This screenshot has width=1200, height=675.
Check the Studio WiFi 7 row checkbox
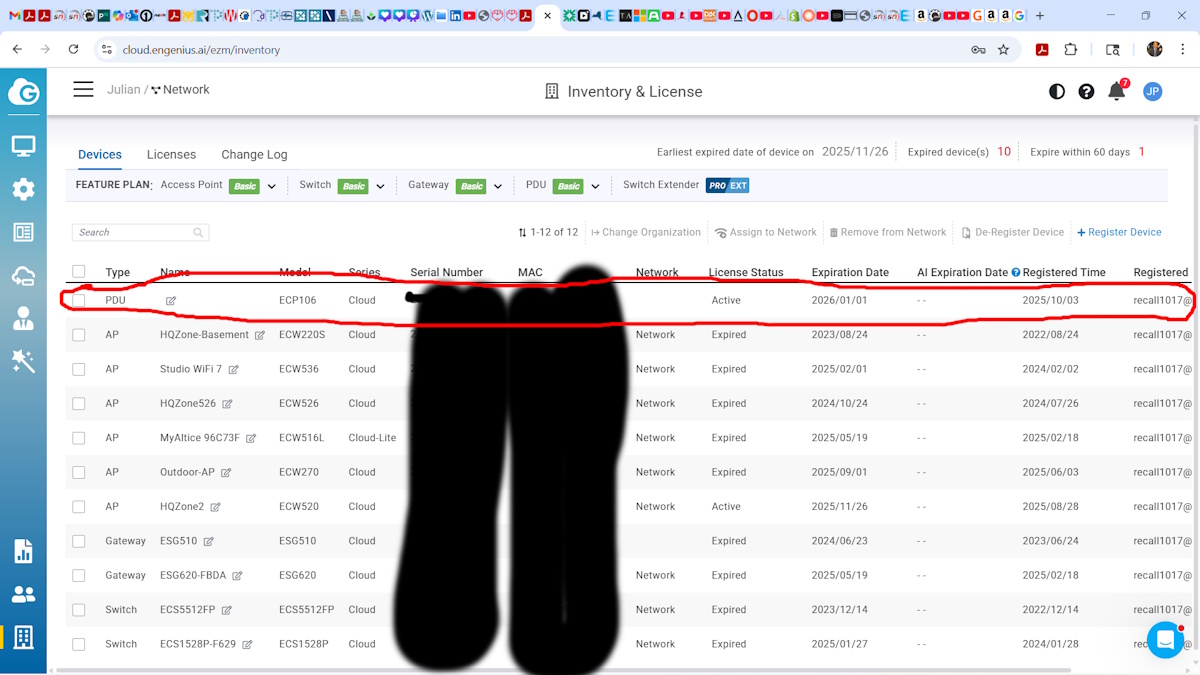coord(79,369)
